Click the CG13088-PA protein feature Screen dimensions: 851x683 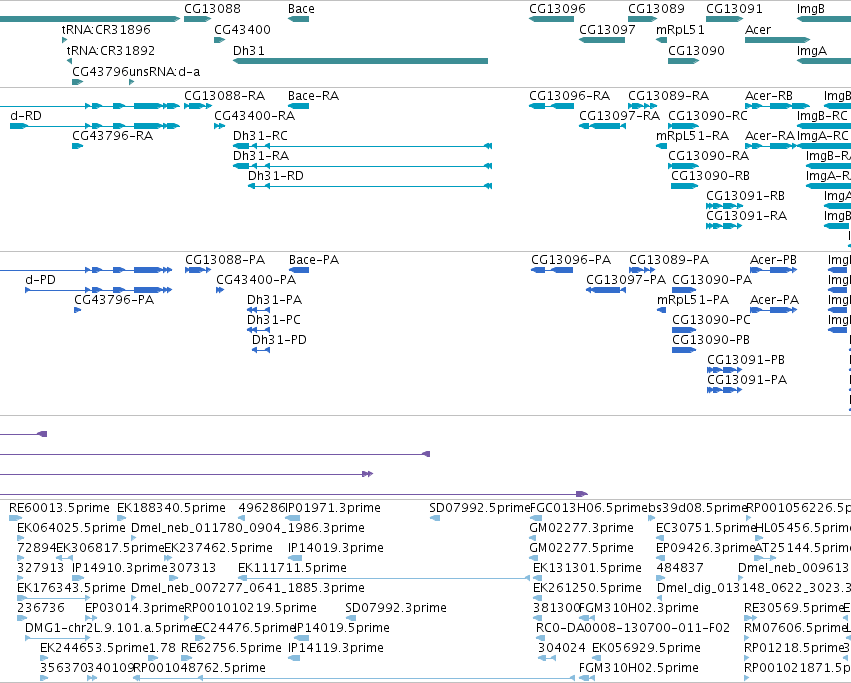click(x=197, y=270)
